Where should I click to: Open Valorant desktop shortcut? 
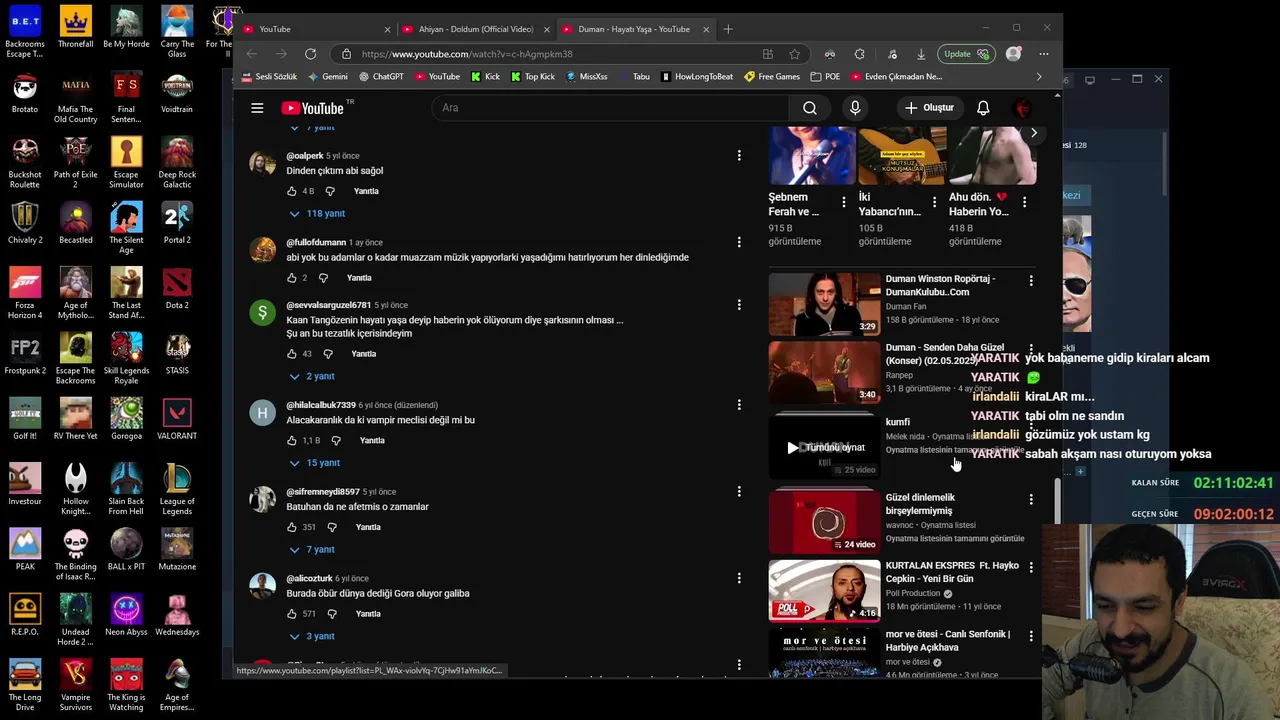point(177,418)
